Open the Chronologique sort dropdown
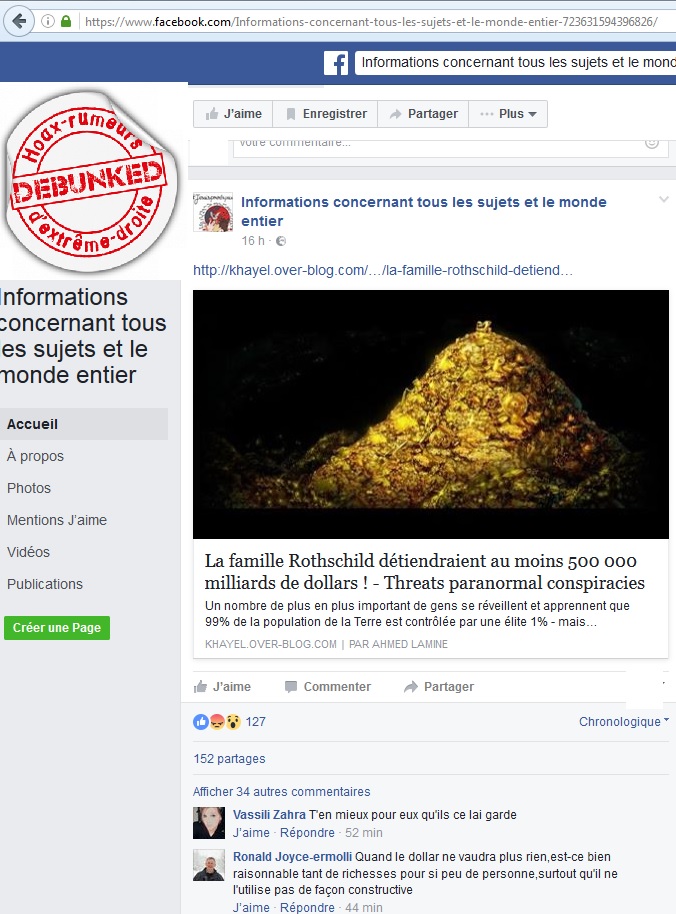Viewport: 676px width, 914px height. [624, 722]
